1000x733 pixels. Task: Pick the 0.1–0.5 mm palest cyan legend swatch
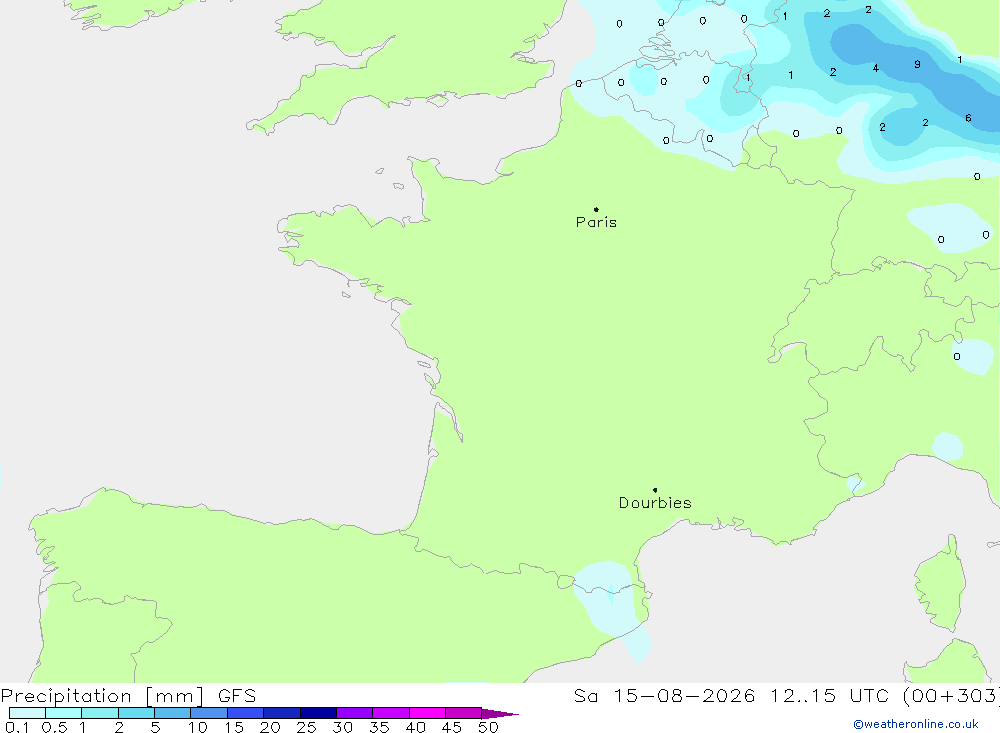point(27,713)
